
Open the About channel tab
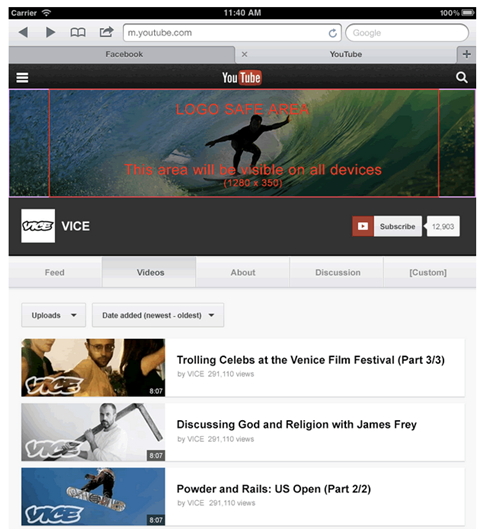(x=243, y=272)
